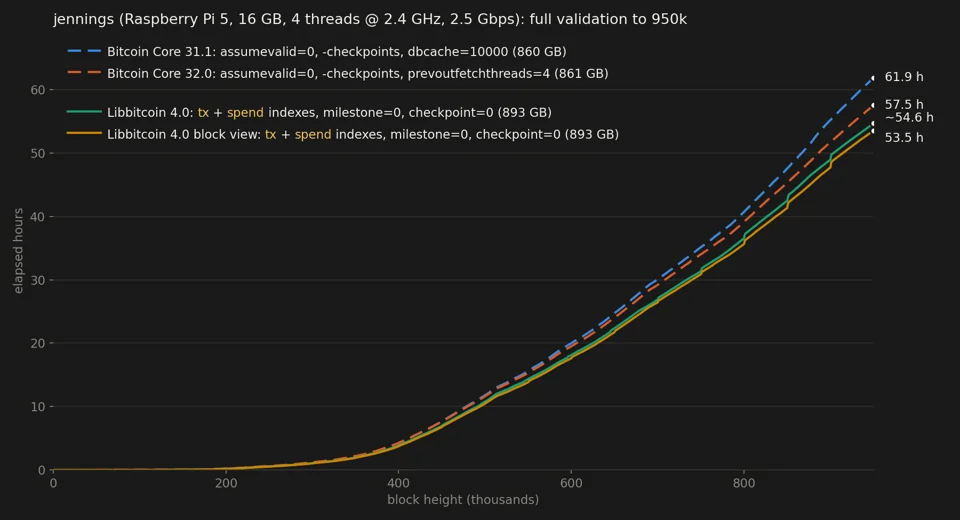Select the Libbitcoin 4.0 block view legend entry
The width and height of the screenshot is (960, 520).
click(343, 134)
